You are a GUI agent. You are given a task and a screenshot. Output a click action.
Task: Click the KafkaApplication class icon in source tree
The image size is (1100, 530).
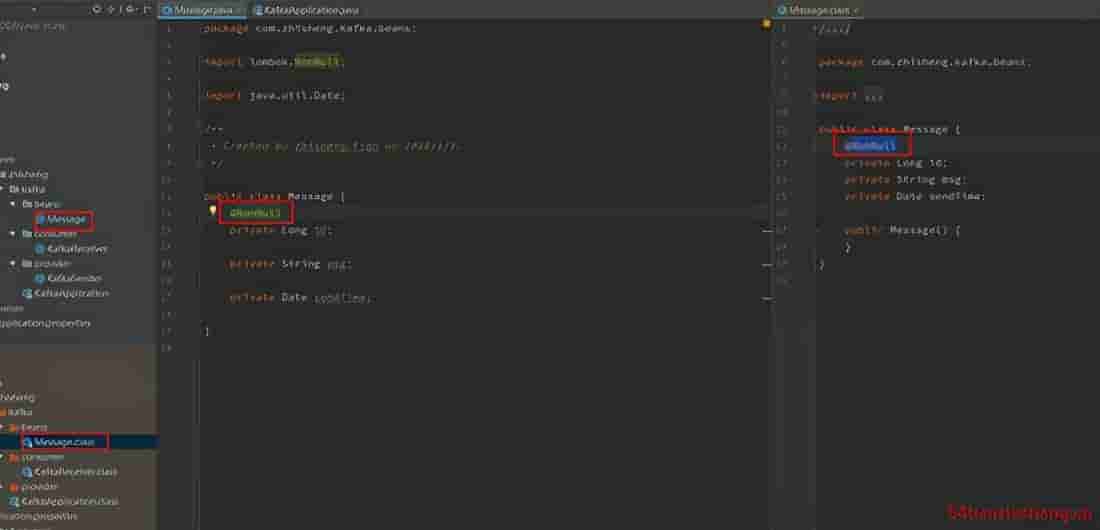(x=28, y=293)
